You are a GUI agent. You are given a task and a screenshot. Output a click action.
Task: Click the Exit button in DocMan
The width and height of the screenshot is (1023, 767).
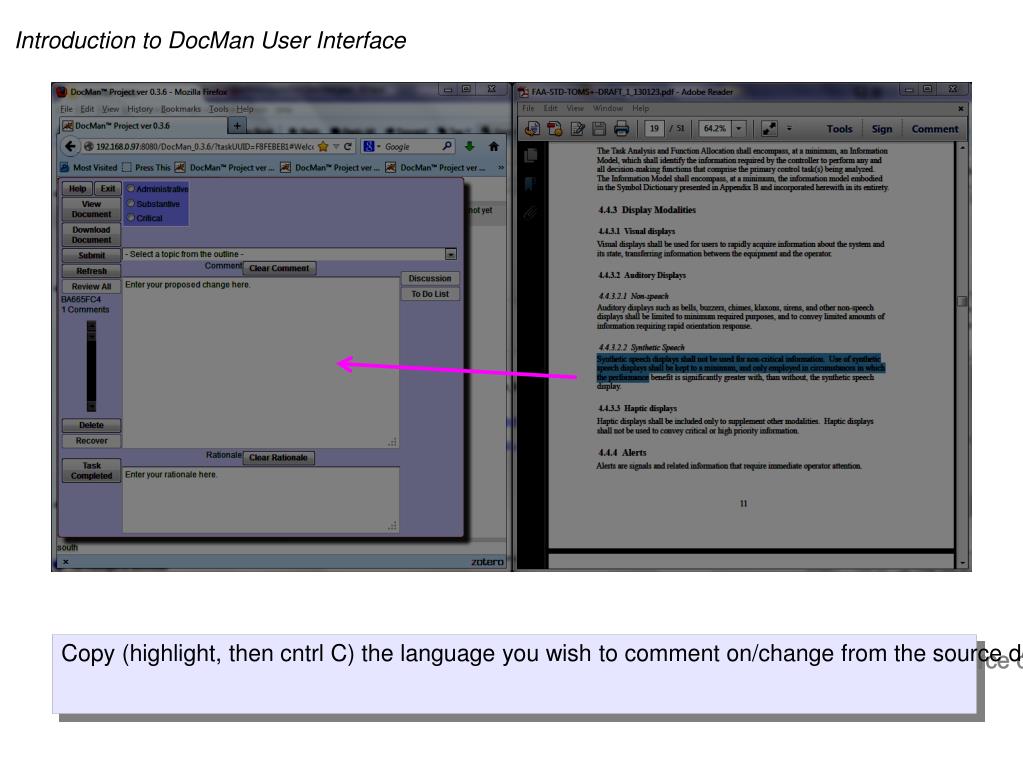coord(108,188)
